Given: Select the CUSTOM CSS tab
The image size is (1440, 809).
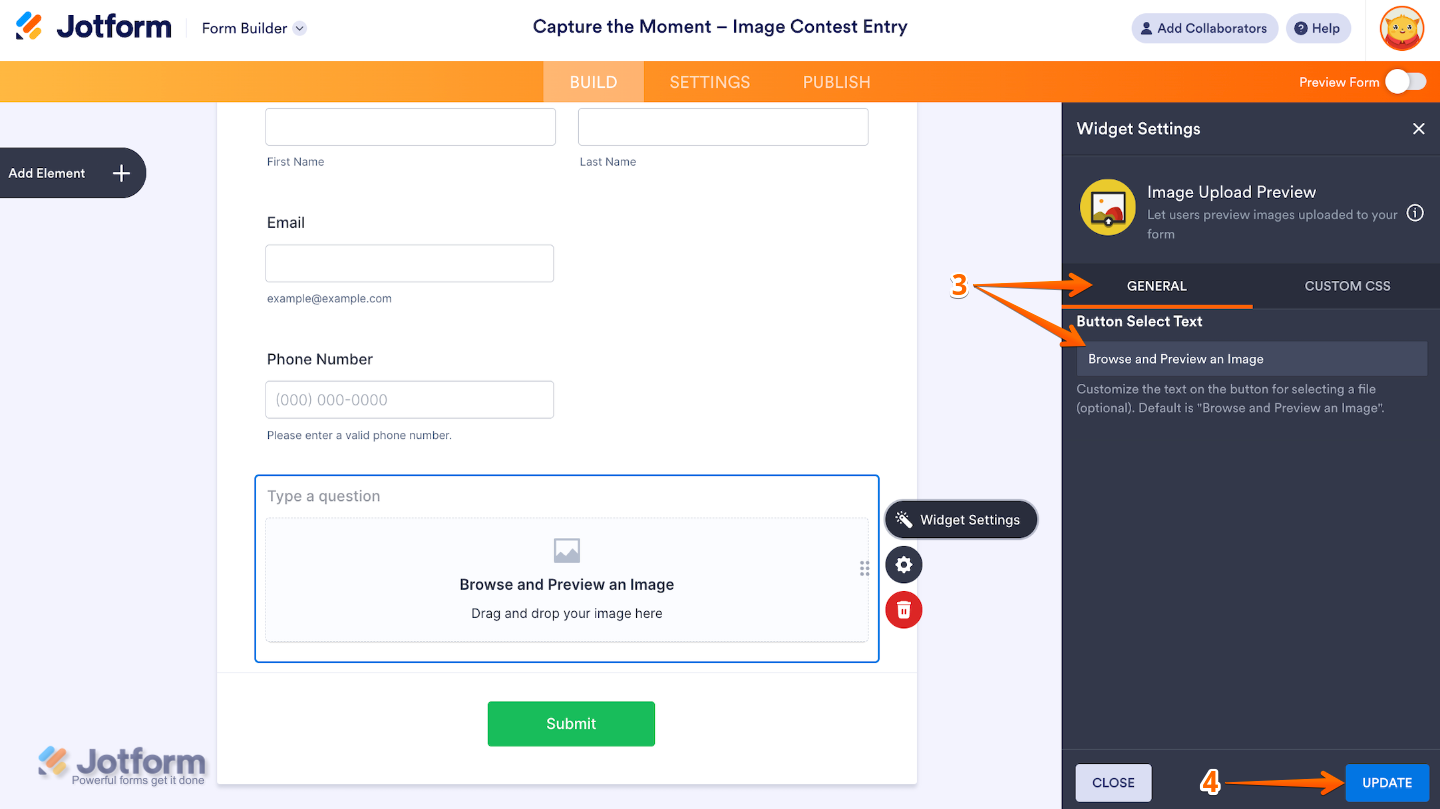Looking at the screenshot, I should tap(1347, 286).
